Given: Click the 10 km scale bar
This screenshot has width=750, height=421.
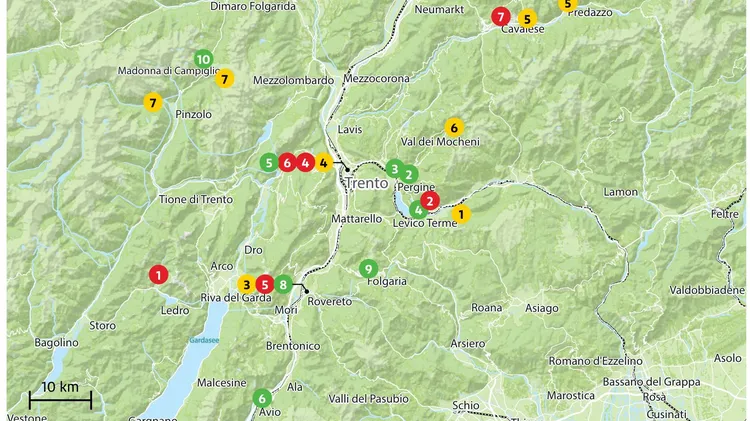Looking at the screenshot, I should (x=60, y=399).
